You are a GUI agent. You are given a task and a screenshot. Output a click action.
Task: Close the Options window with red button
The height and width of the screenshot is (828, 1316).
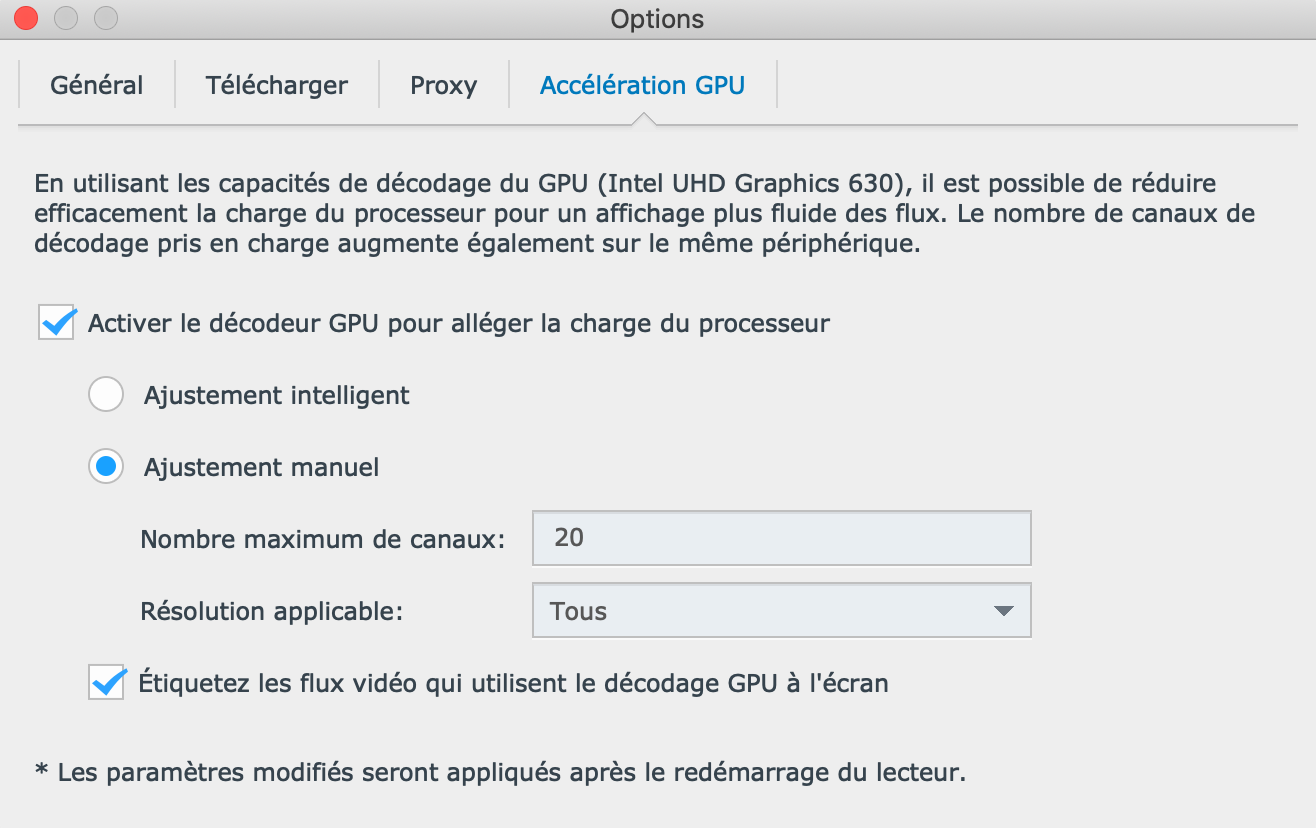pyautogui.click(x=26, y=18)
